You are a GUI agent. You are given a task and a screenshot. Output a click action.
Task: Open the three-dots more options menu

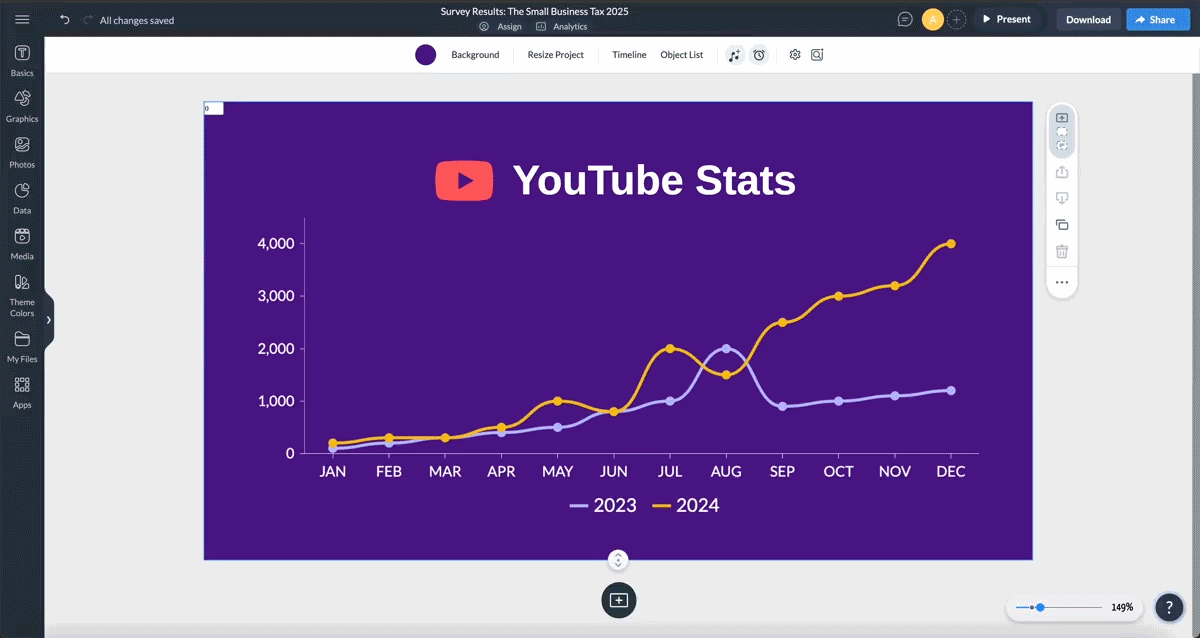point(1062,283)
